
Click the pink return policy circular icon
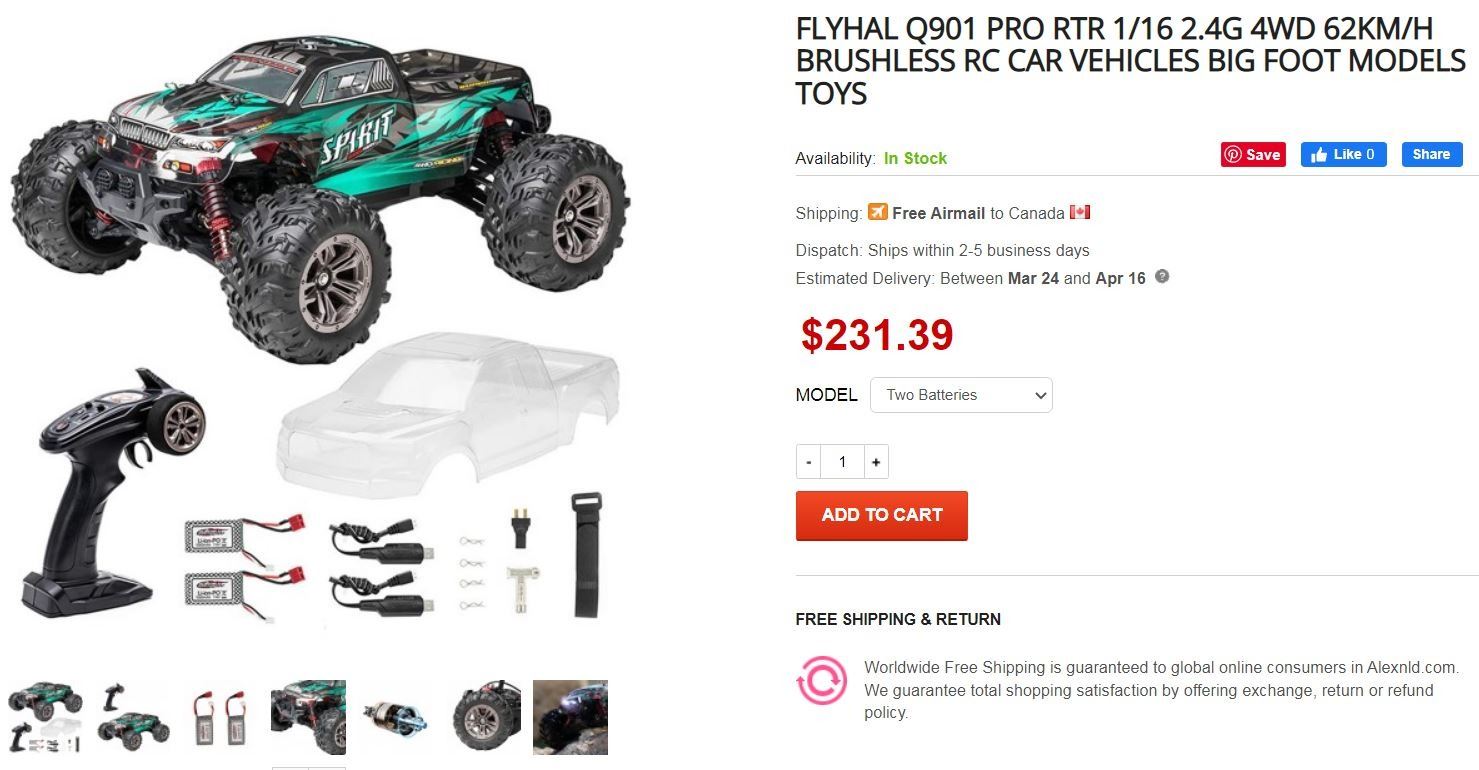pyautogui.click(x=821, y=680)
